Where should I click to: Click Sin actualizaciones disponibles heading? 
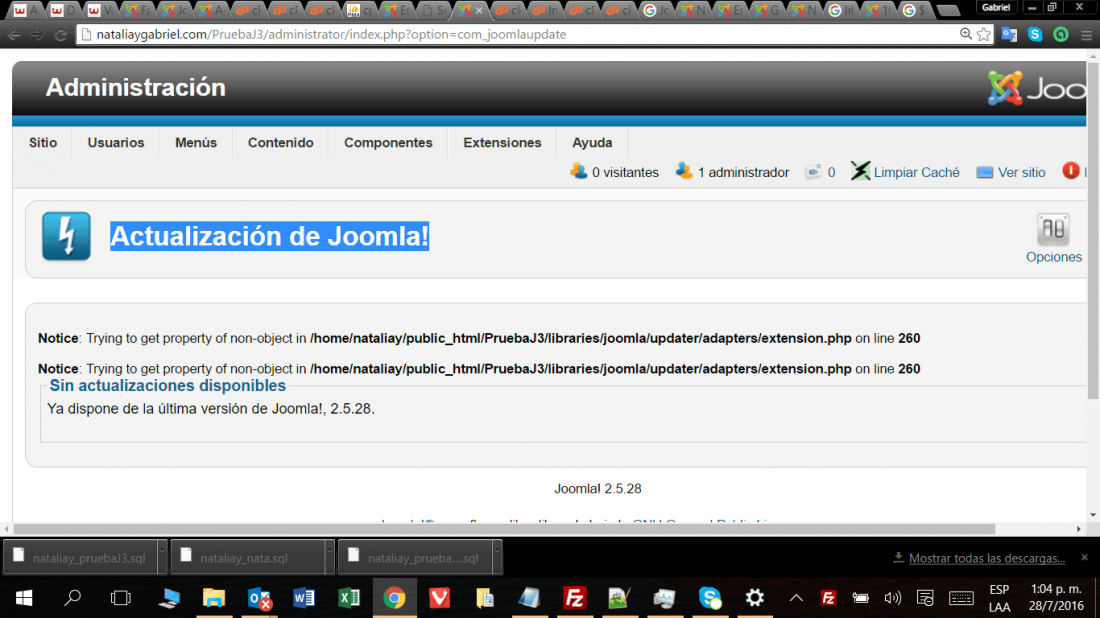tap(168, 386)
